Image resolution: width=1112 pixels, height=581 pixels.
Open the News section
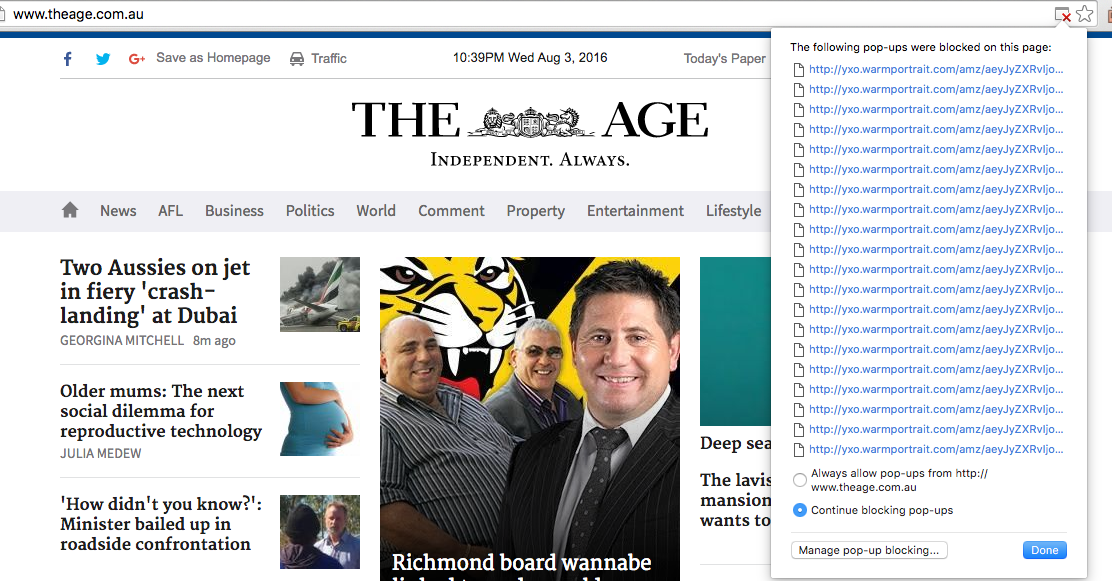pos(118,211)
